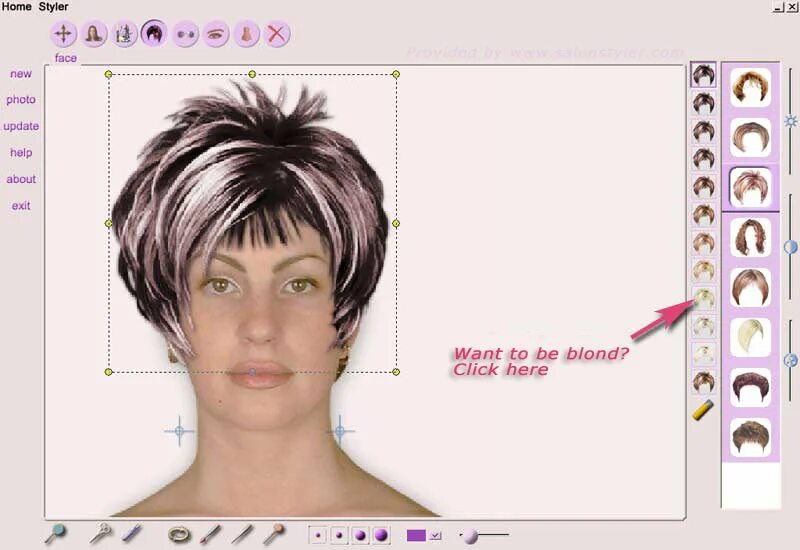Click the left blue crosshair shoulder marker
Image resolution: width=800 pixels, height=550 pixels.
coord(179,431)
